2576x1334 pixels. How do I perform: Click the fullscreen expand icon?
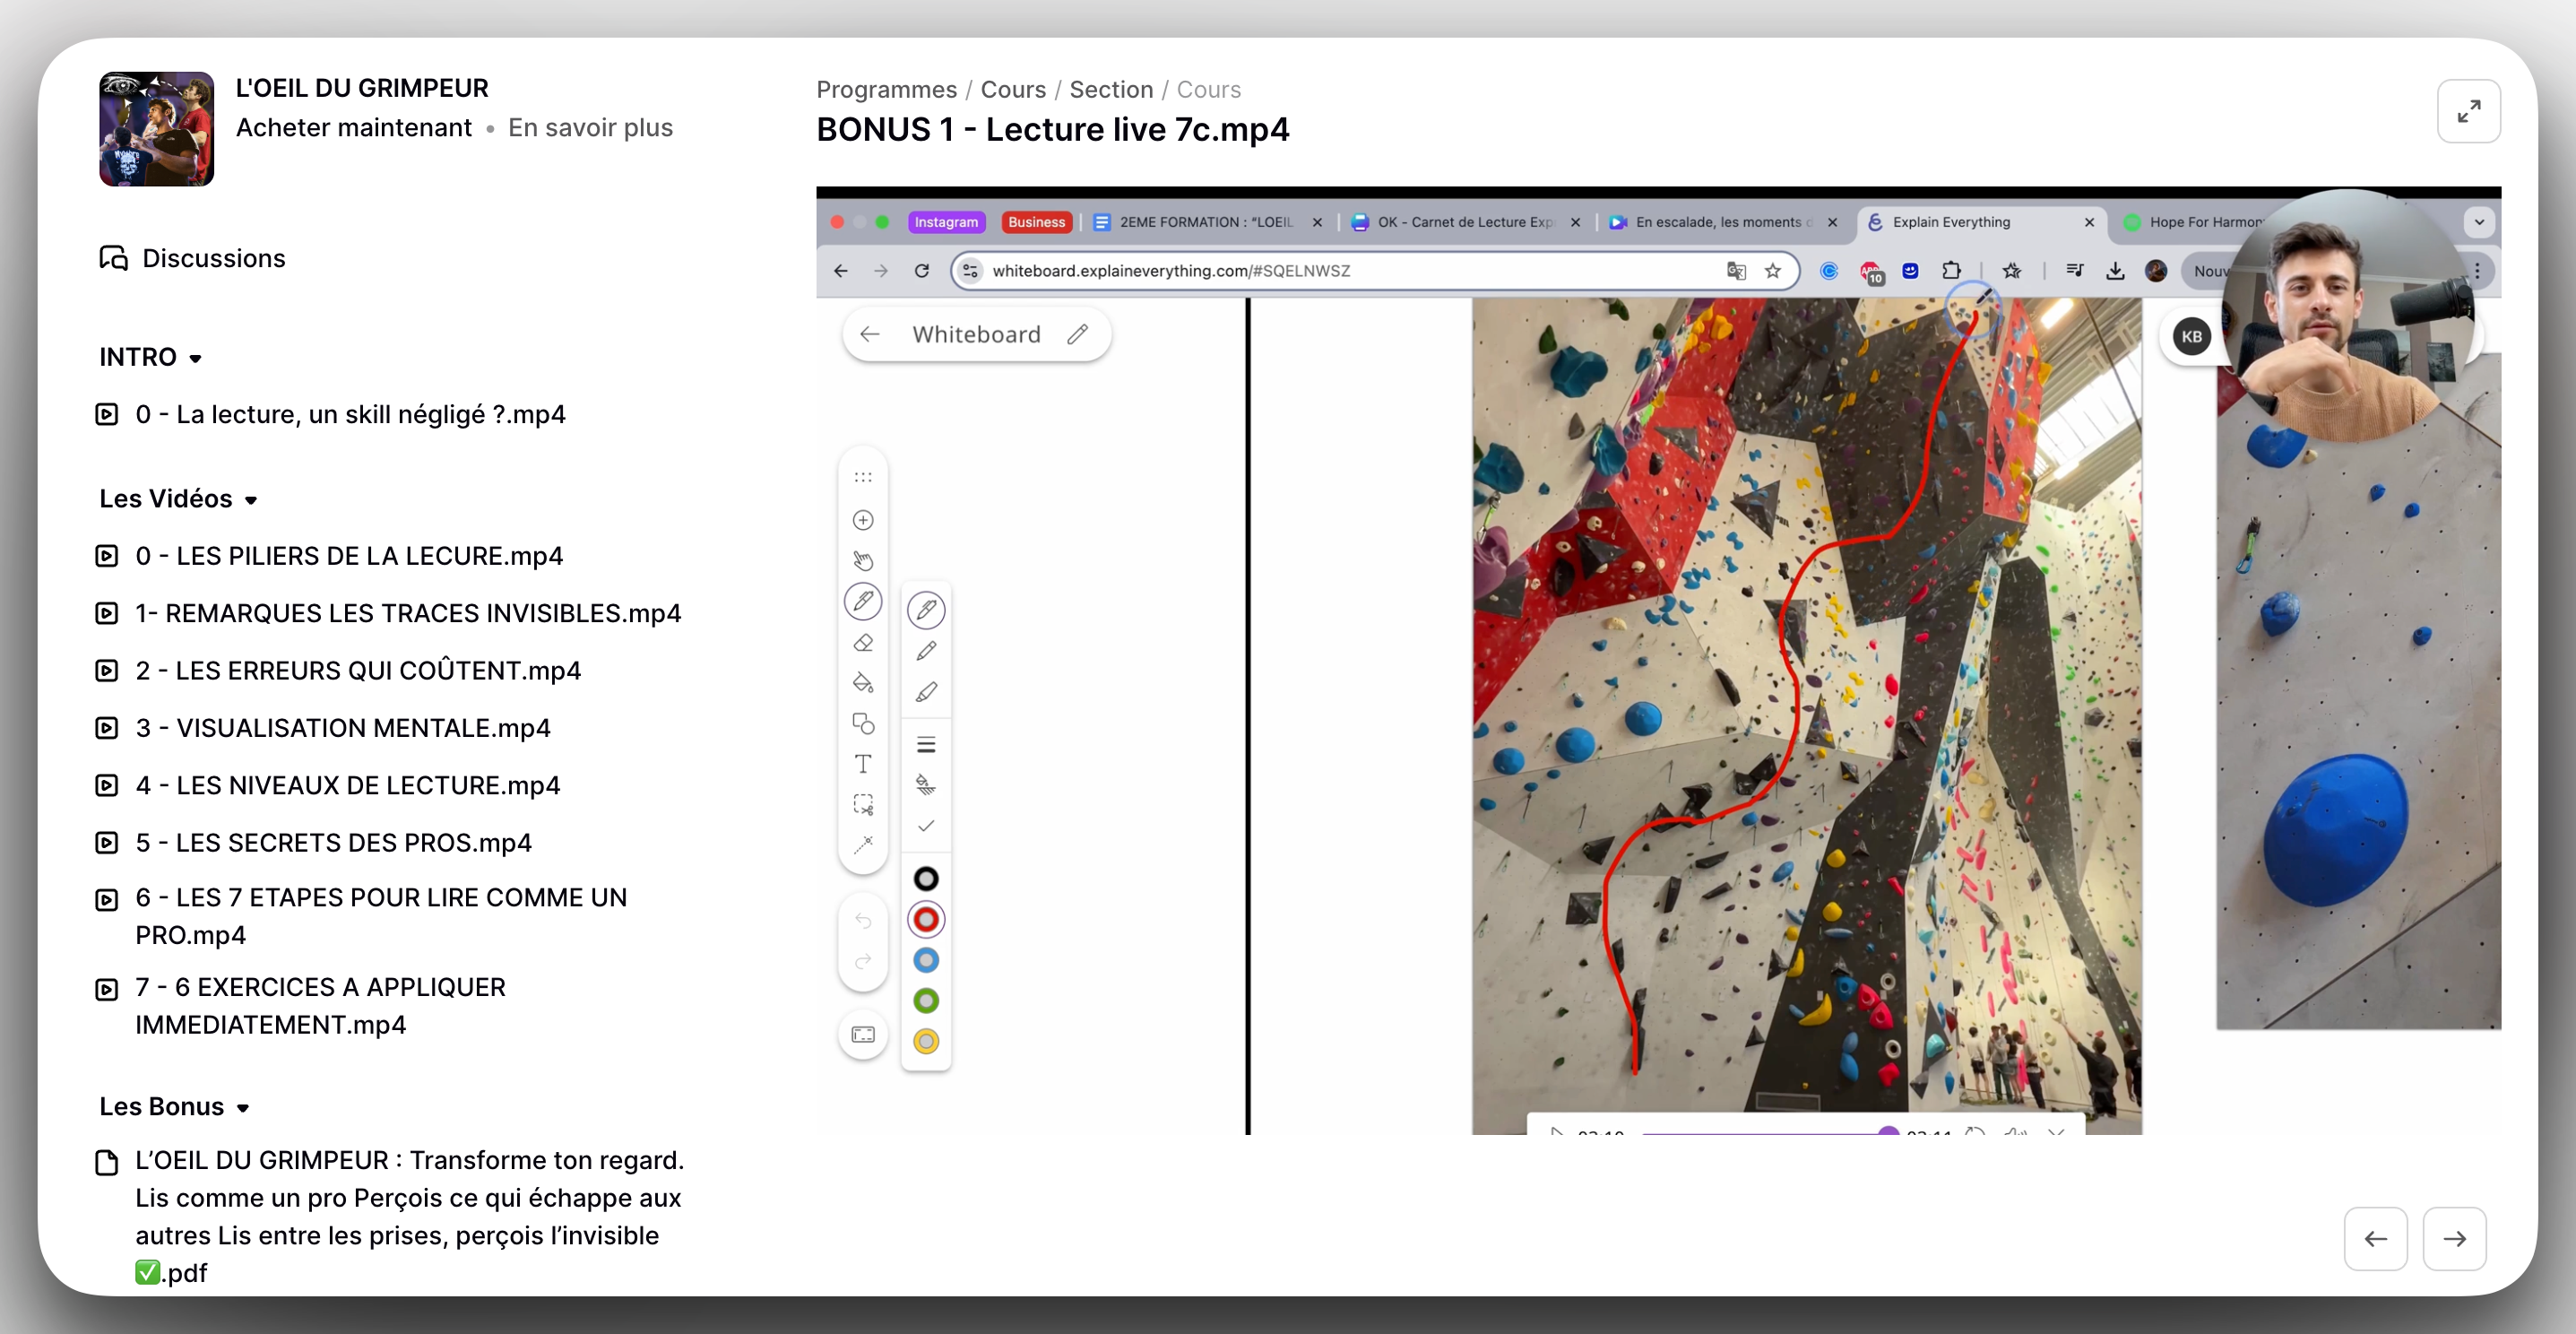point(2468,111)
